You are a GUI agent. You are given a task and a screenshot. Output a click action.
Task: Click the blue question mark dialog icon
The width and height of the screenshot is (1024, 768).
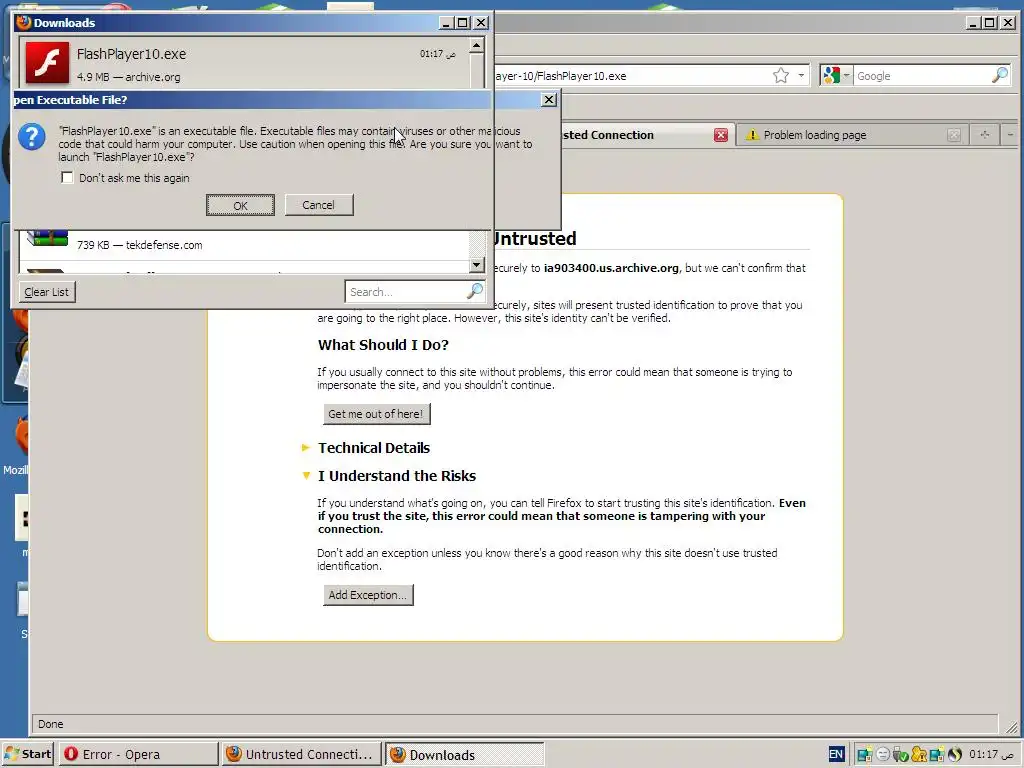coord(31,137)
